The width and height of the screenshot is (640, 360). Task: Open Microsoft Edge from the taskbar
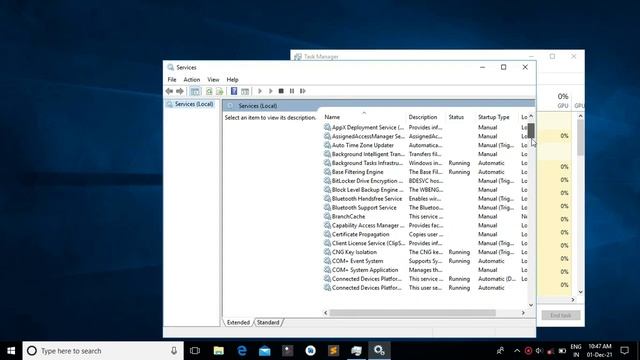pyautogui.click(x=242, y=351)
